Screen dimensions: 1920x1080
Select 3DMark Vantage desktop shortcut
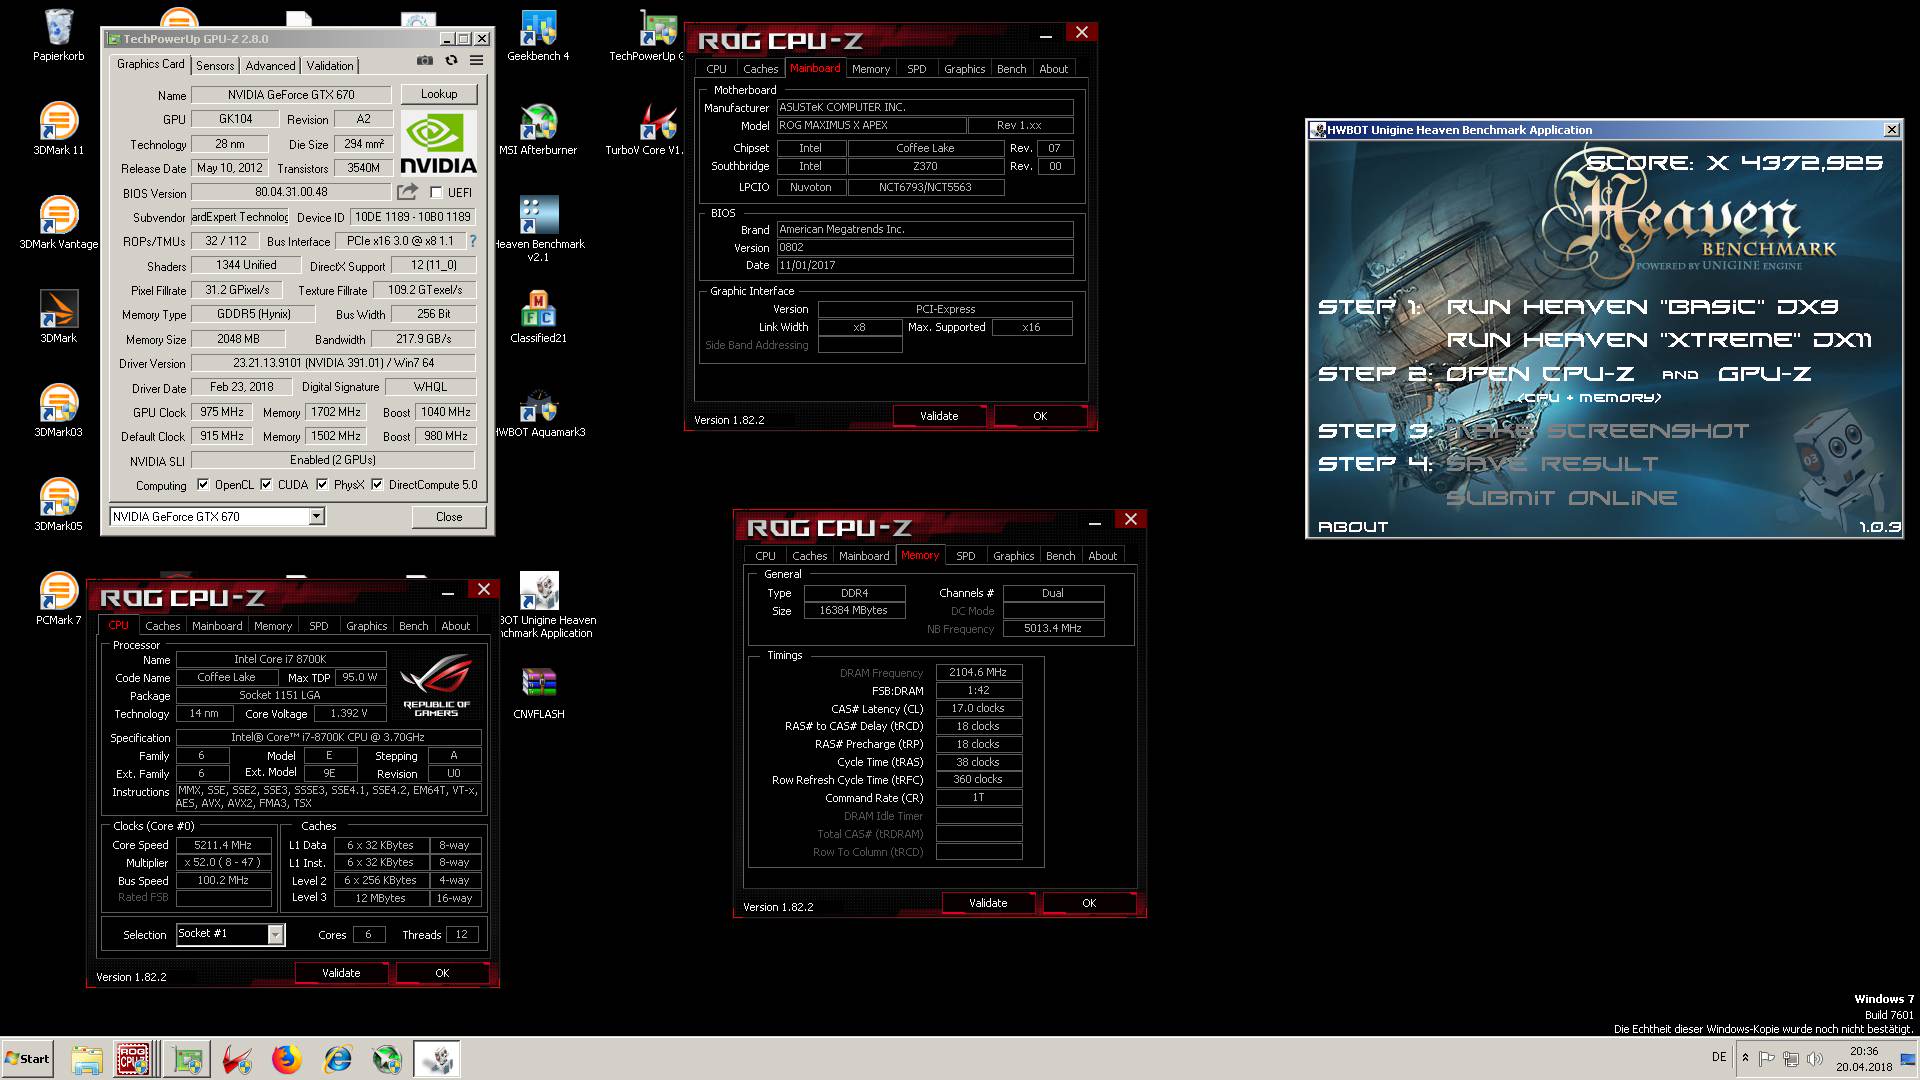pos(58,222)
